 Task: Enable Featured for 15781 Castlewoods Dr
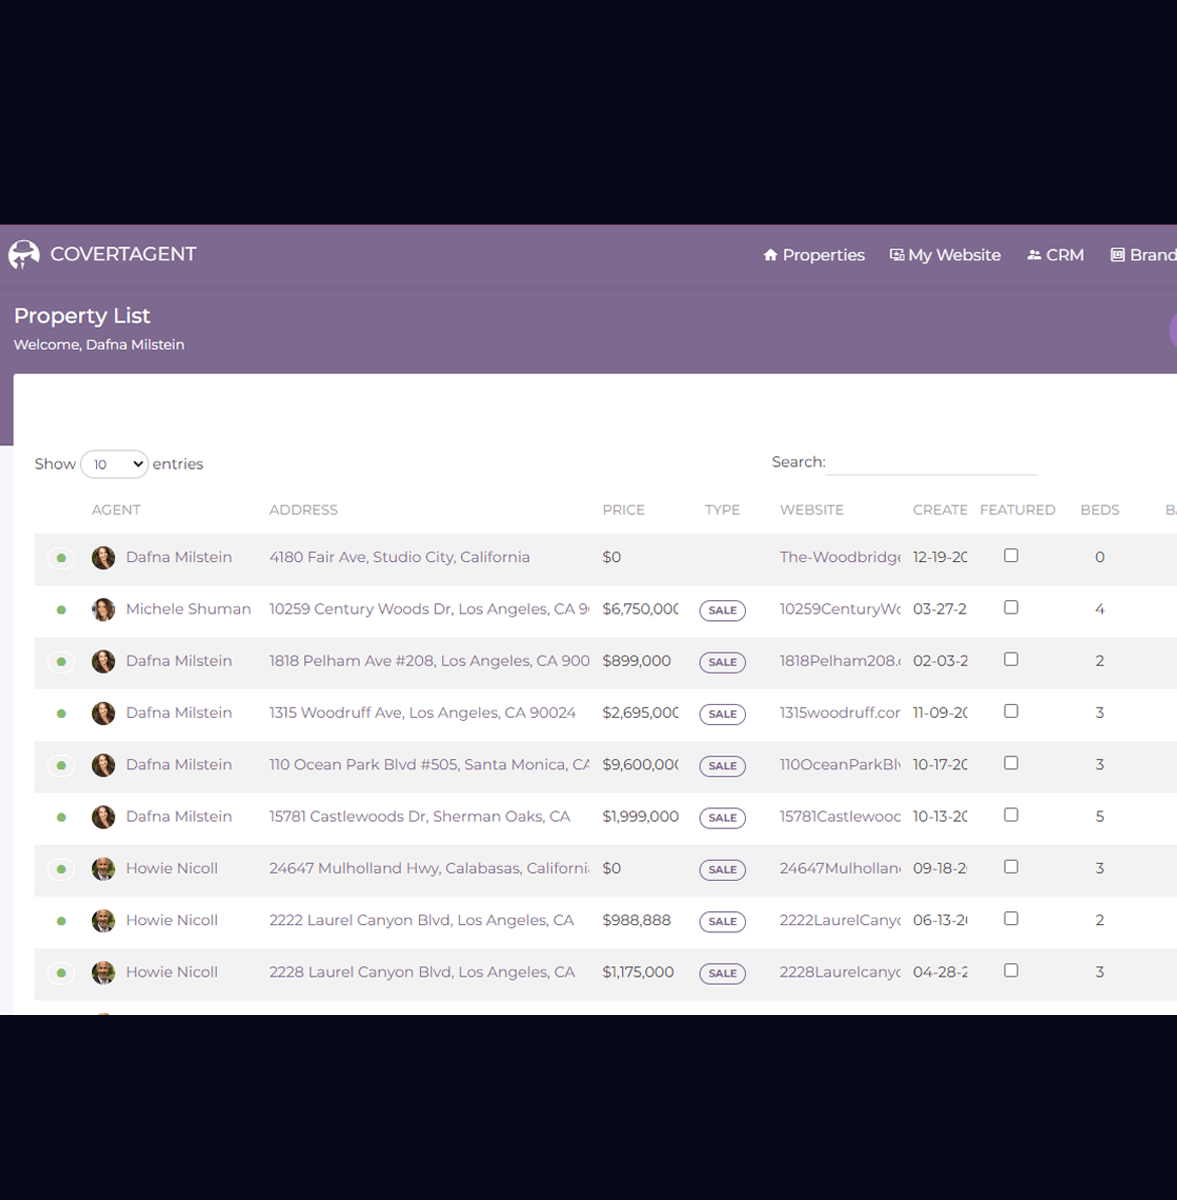pos(1011,815)
